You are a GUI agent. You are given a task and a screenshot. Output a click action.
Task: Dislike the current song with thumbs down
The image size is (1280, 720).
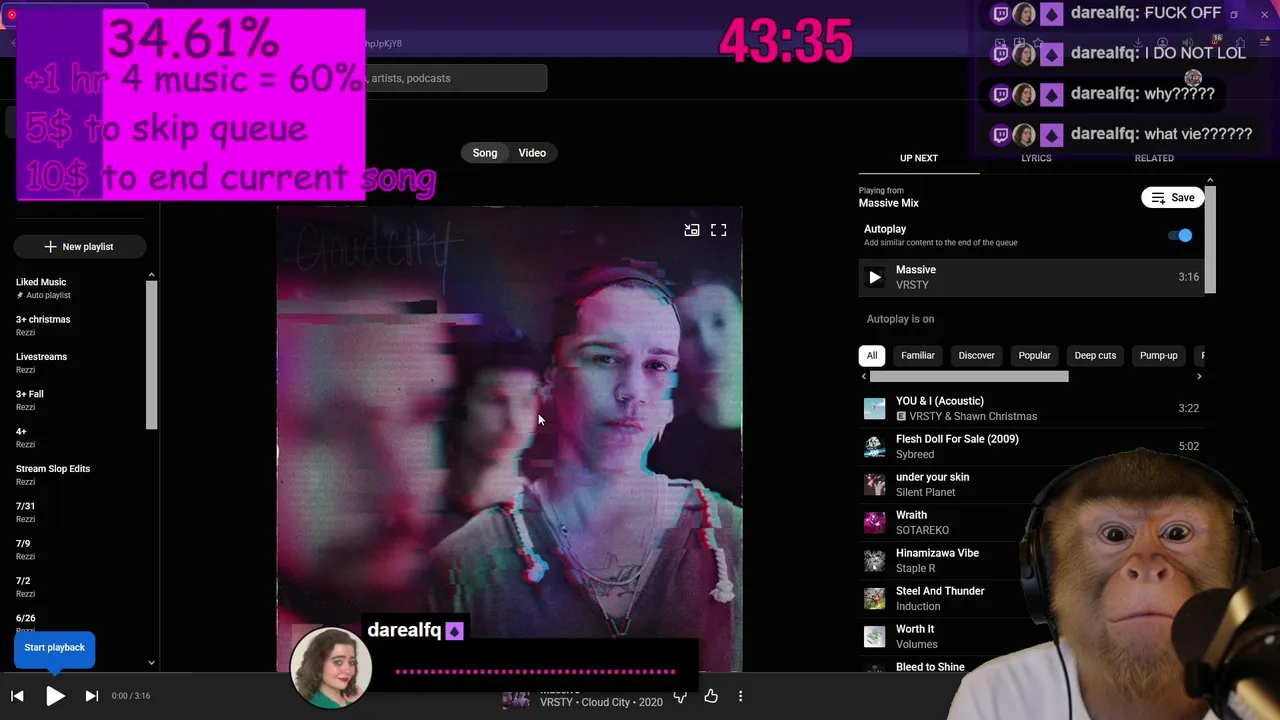[680, 696]
